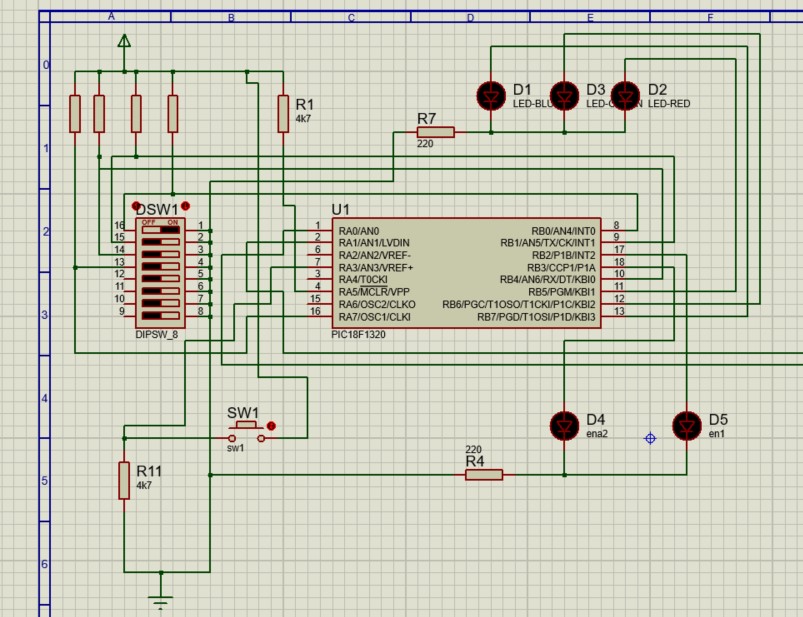
Task: Click the left red actuator above DSW1
Action: click(136, 206)
